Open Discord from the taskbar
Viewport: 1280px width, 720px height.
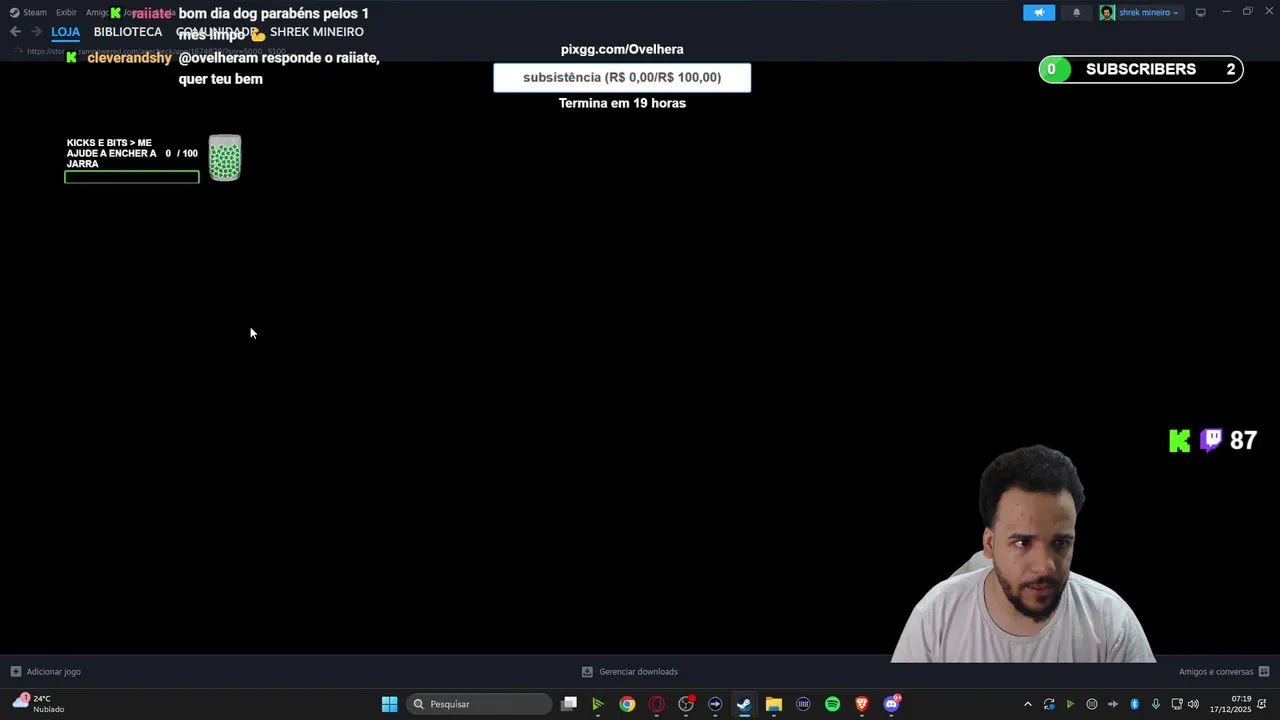891,704
